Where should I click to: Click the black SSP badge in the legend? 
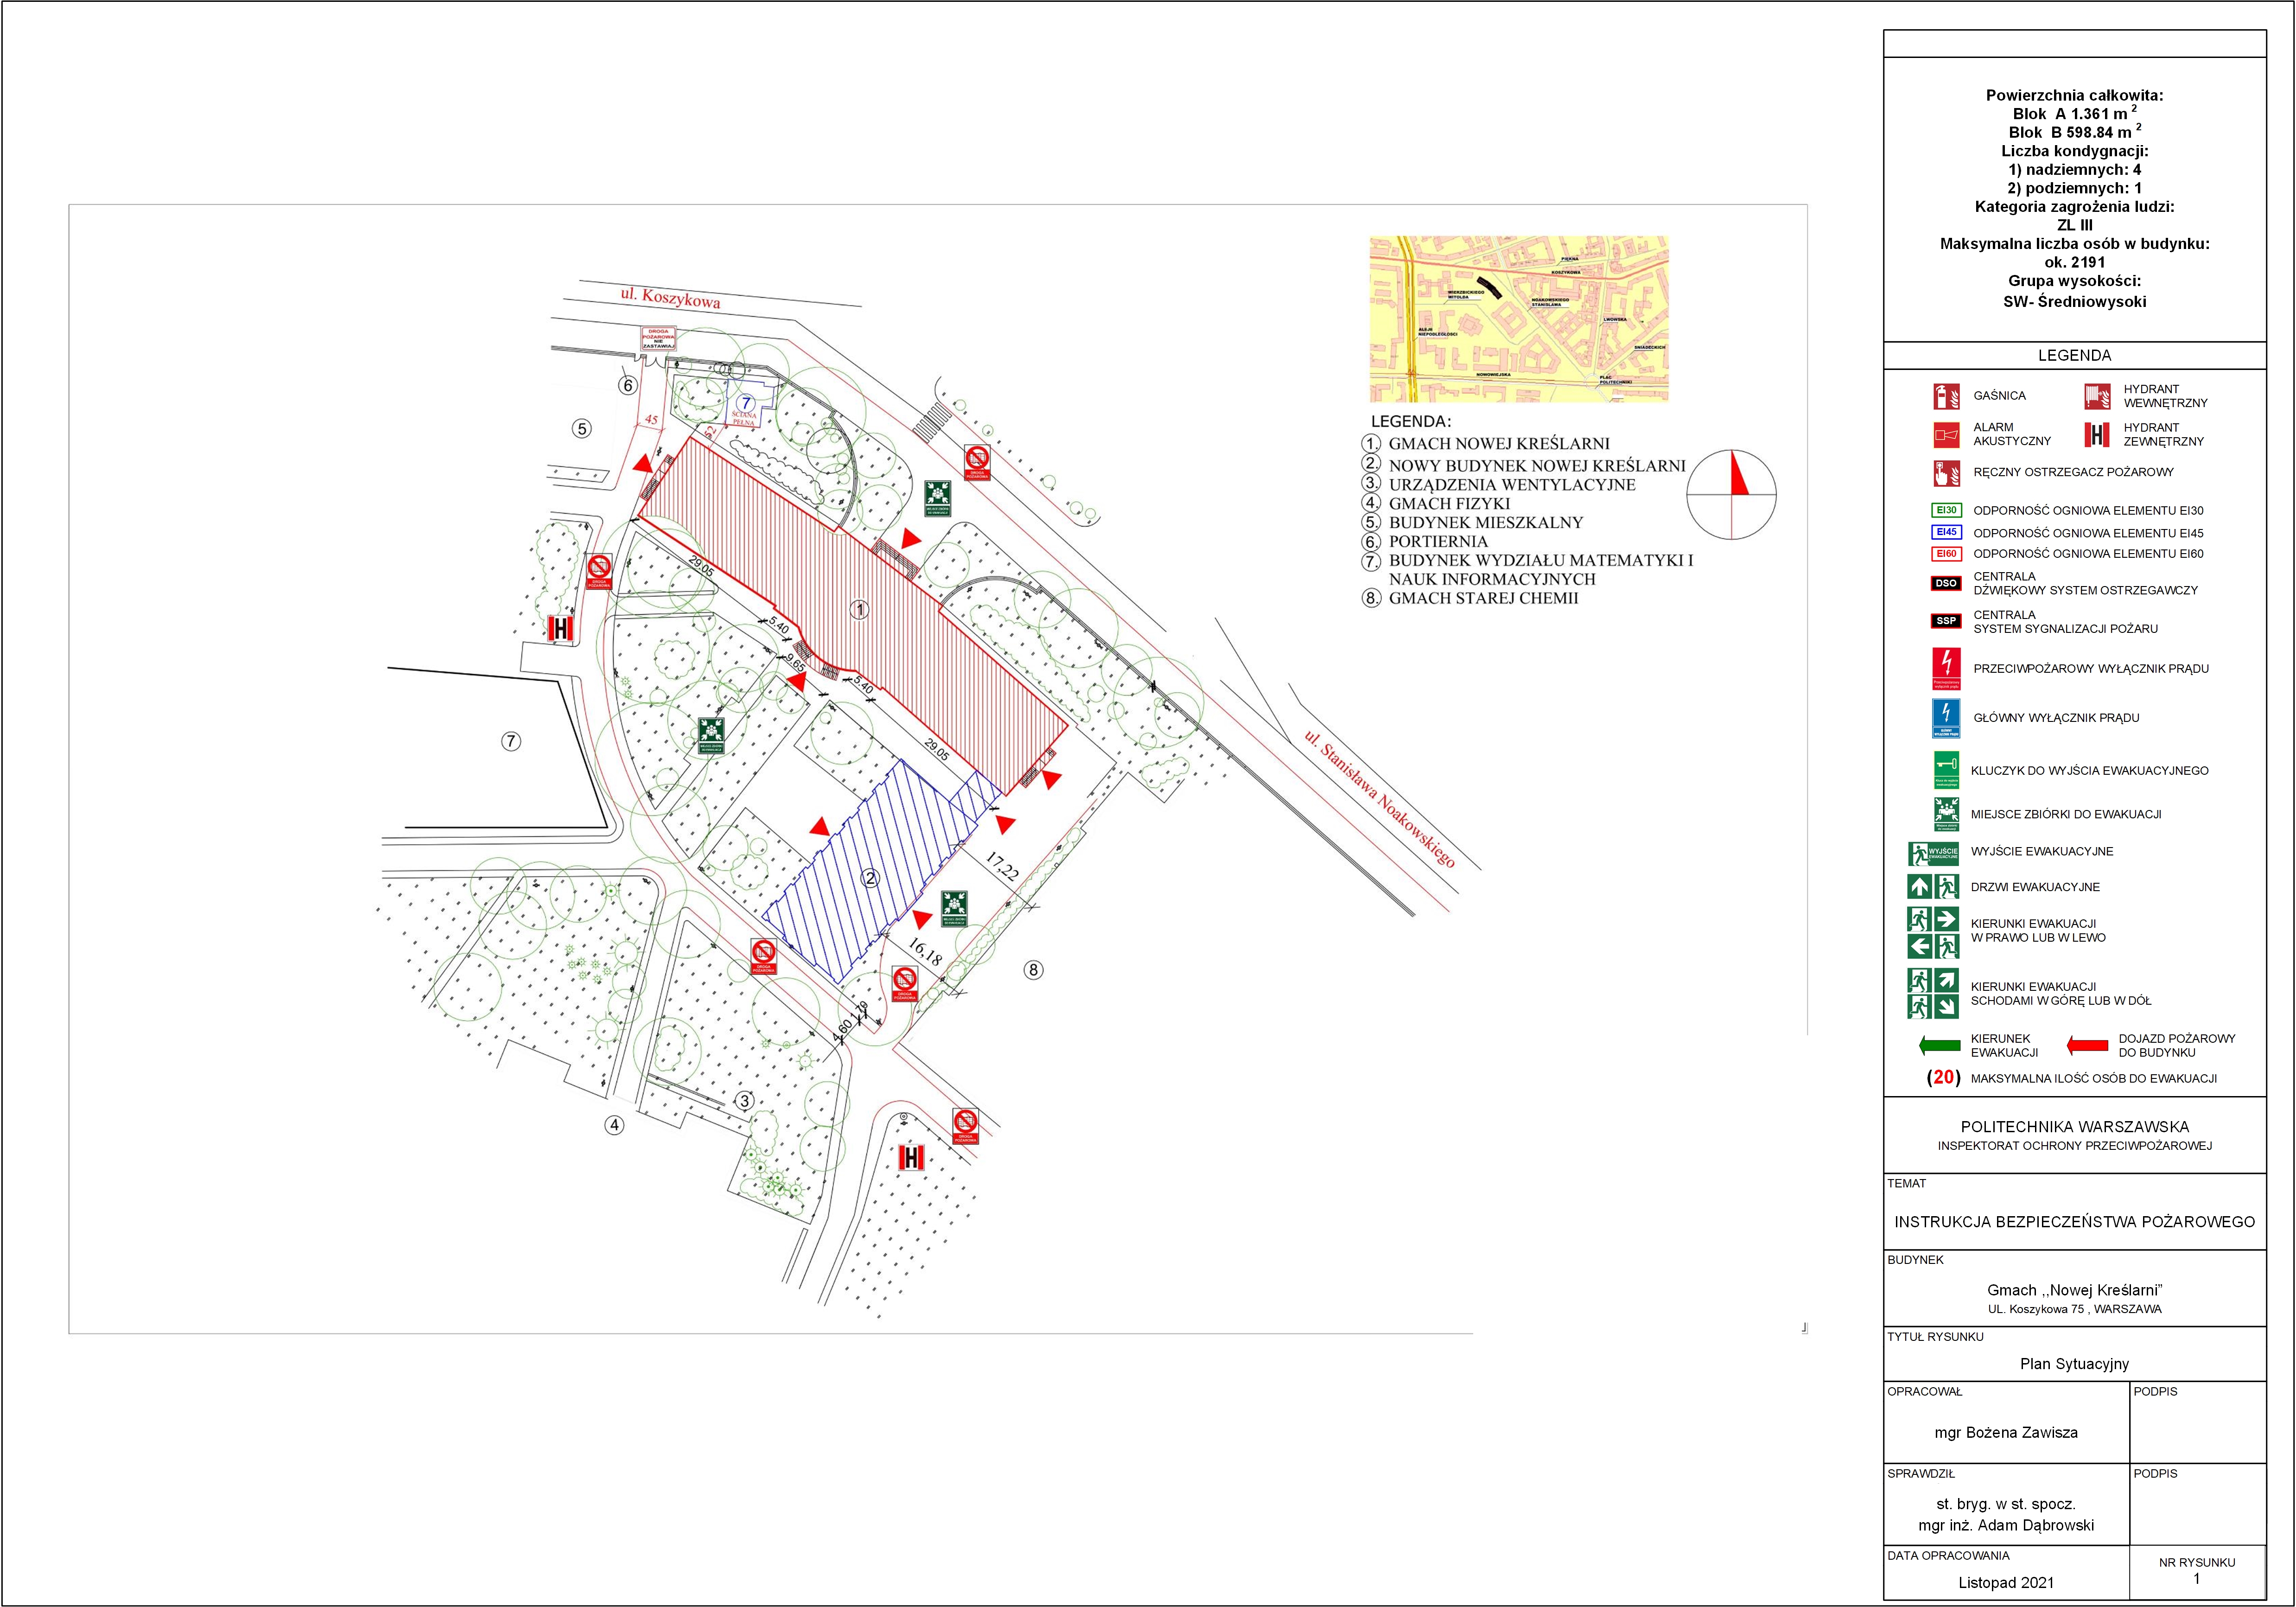pyautogui.click(x=1946, y=621)
